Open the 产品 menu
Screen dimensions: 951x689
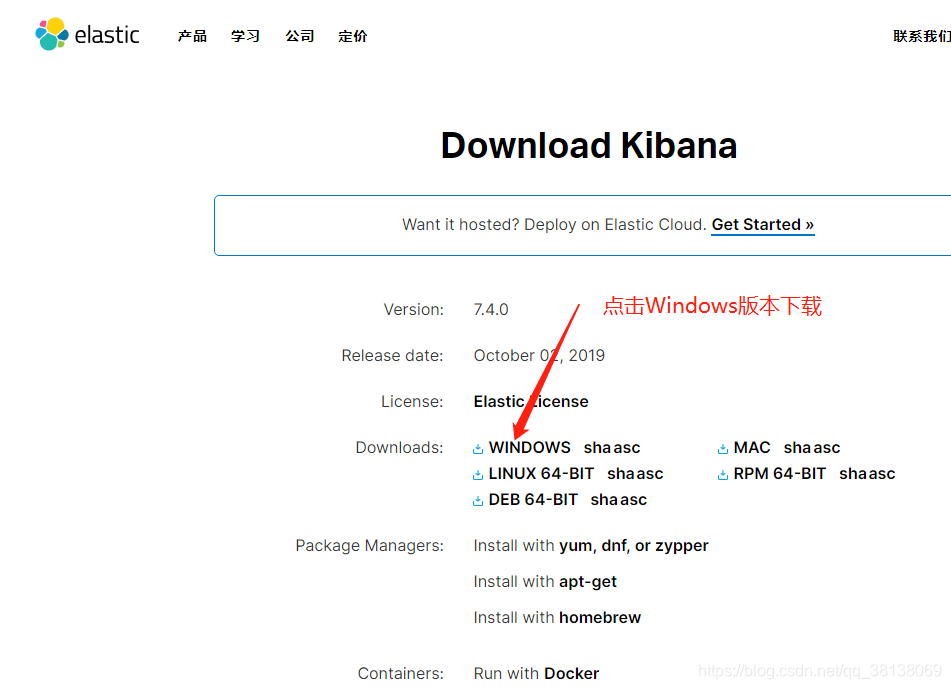pos(192,35)
